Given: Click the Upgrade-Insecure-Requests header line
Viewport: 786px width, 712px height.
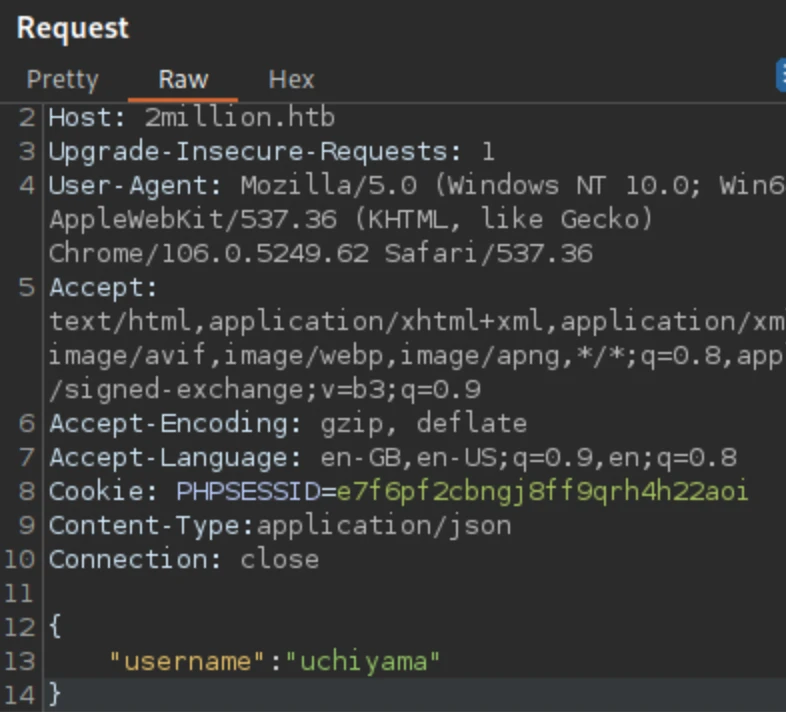Looking at the screenshot, I should [272, 152].
